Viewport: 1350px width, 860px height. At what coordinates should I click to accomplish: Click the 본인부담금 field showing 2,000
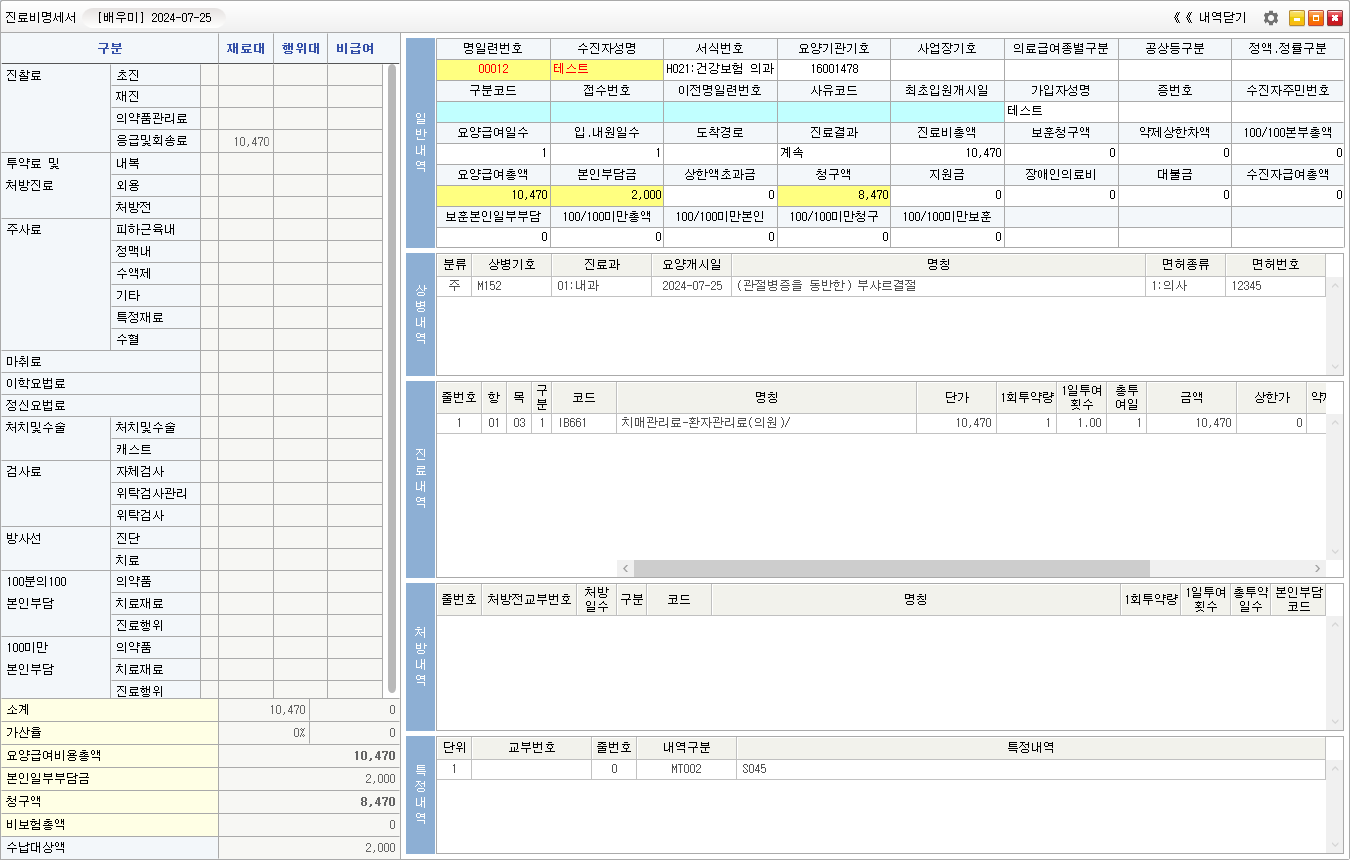pos(606,195)
